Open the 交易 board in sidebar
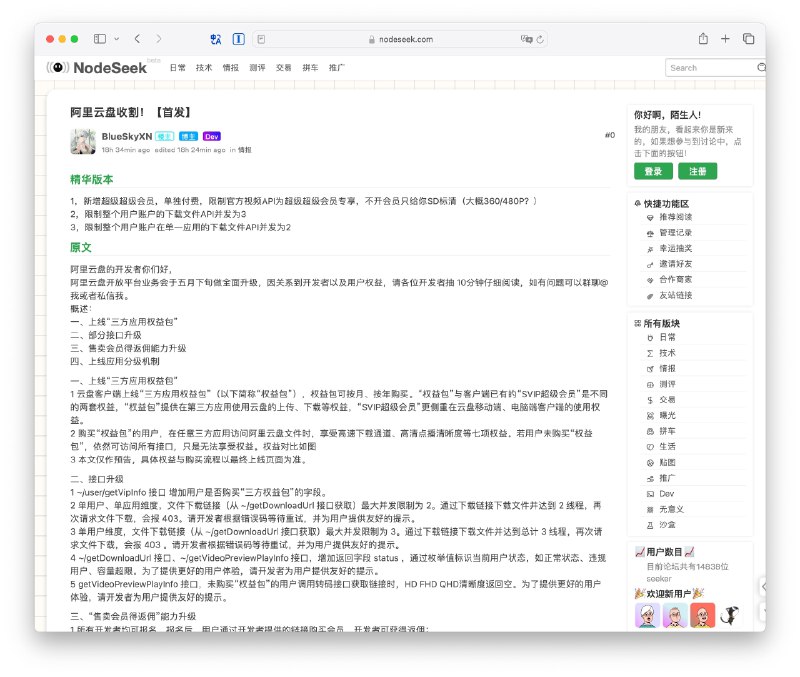The width and height of the screenshot is (800, 677). click(x=667, y=400)
